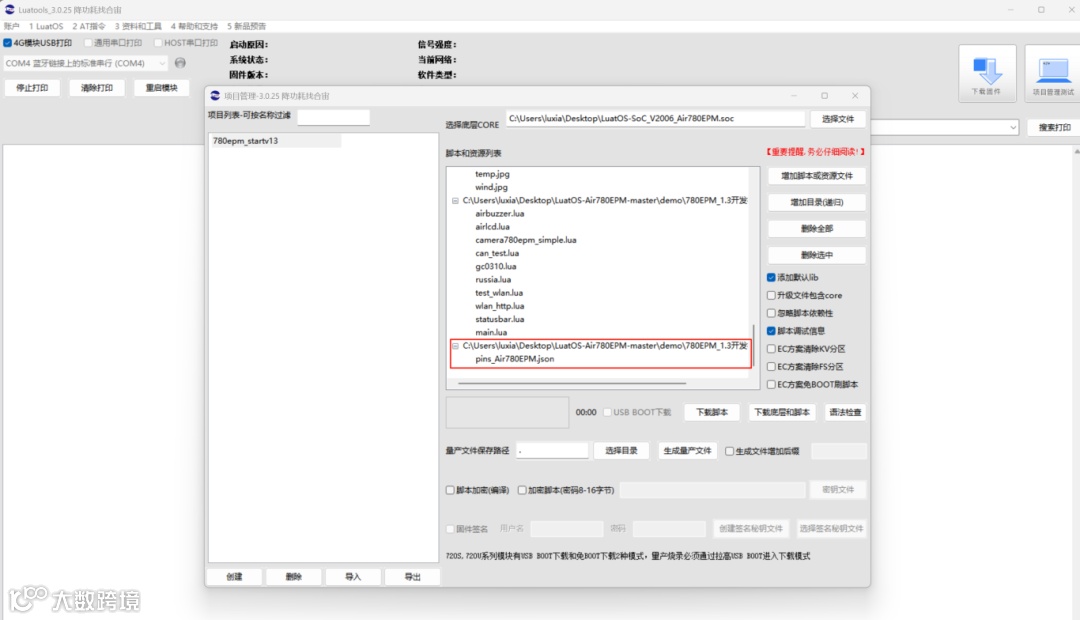The height and width of the screenshot is (620, 1080).
Task: Enable EC方案免BOOT刷脚本 checkbox
Action: tap(771, 385)
